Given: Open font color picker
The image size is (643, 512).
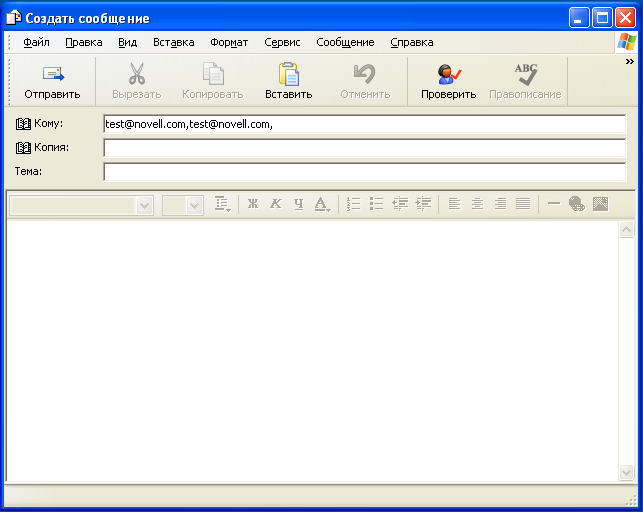Looking at the screenshot, I should [x=322, y=204].
